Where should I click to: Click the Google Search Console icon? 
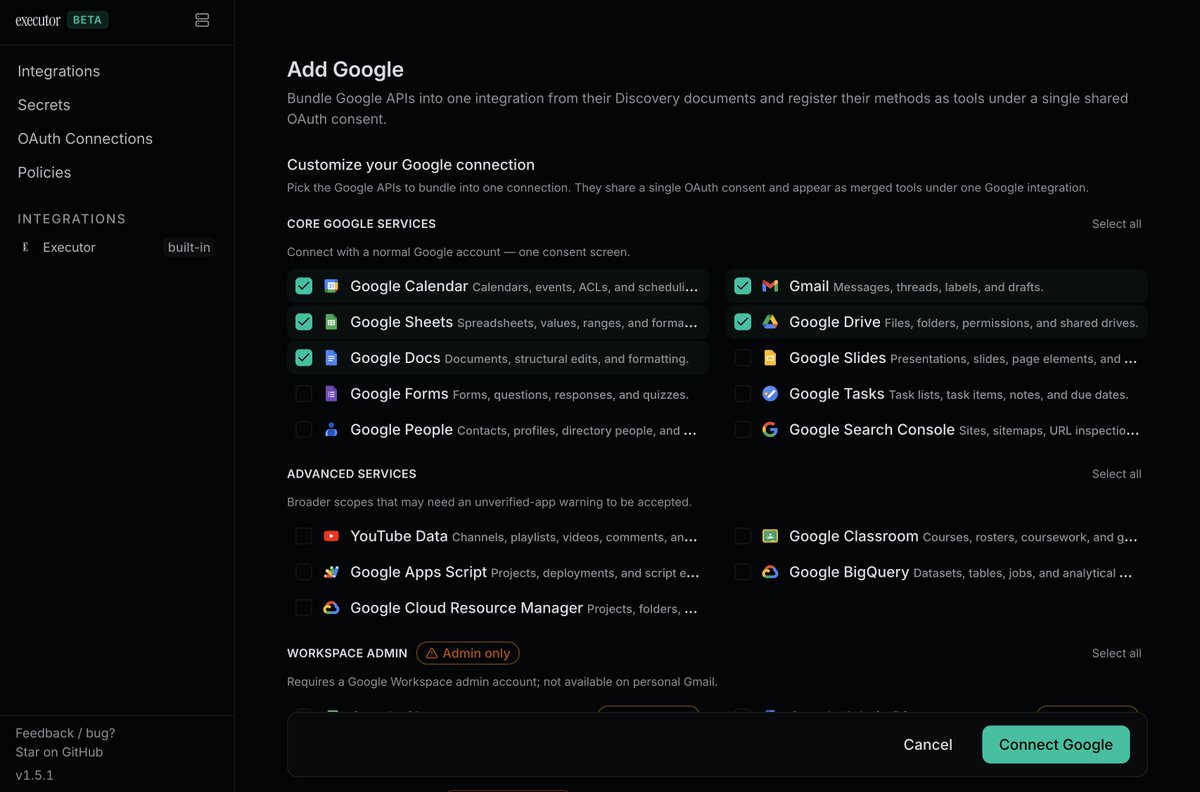point(770,430)
